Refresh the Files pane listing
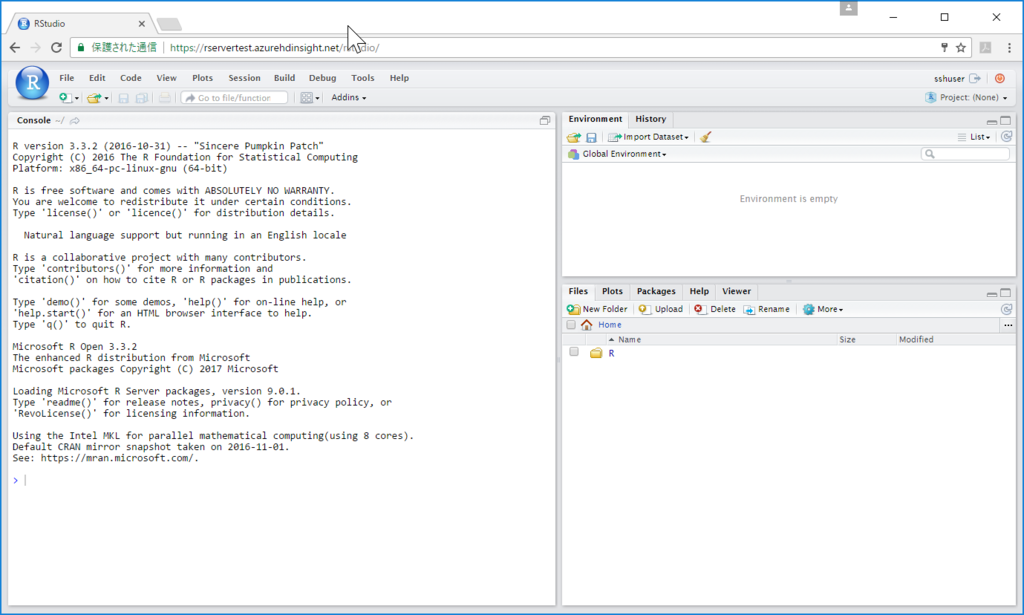Screen dimensions: 1024x615 click(1006, 309)
